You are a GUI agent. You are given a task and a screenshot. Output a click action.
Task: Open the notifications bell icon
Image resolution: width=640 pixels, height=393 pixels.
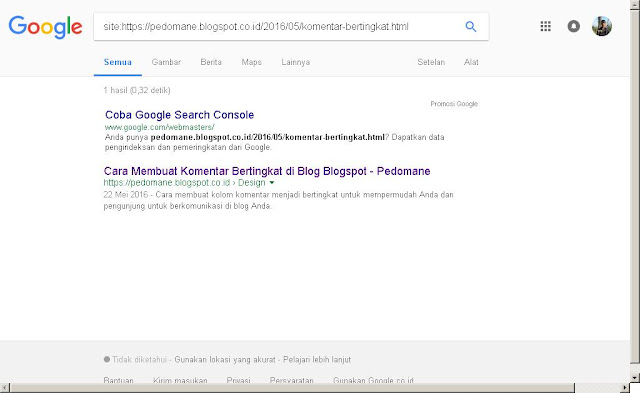pyautogui.click(x=573, y=26)
